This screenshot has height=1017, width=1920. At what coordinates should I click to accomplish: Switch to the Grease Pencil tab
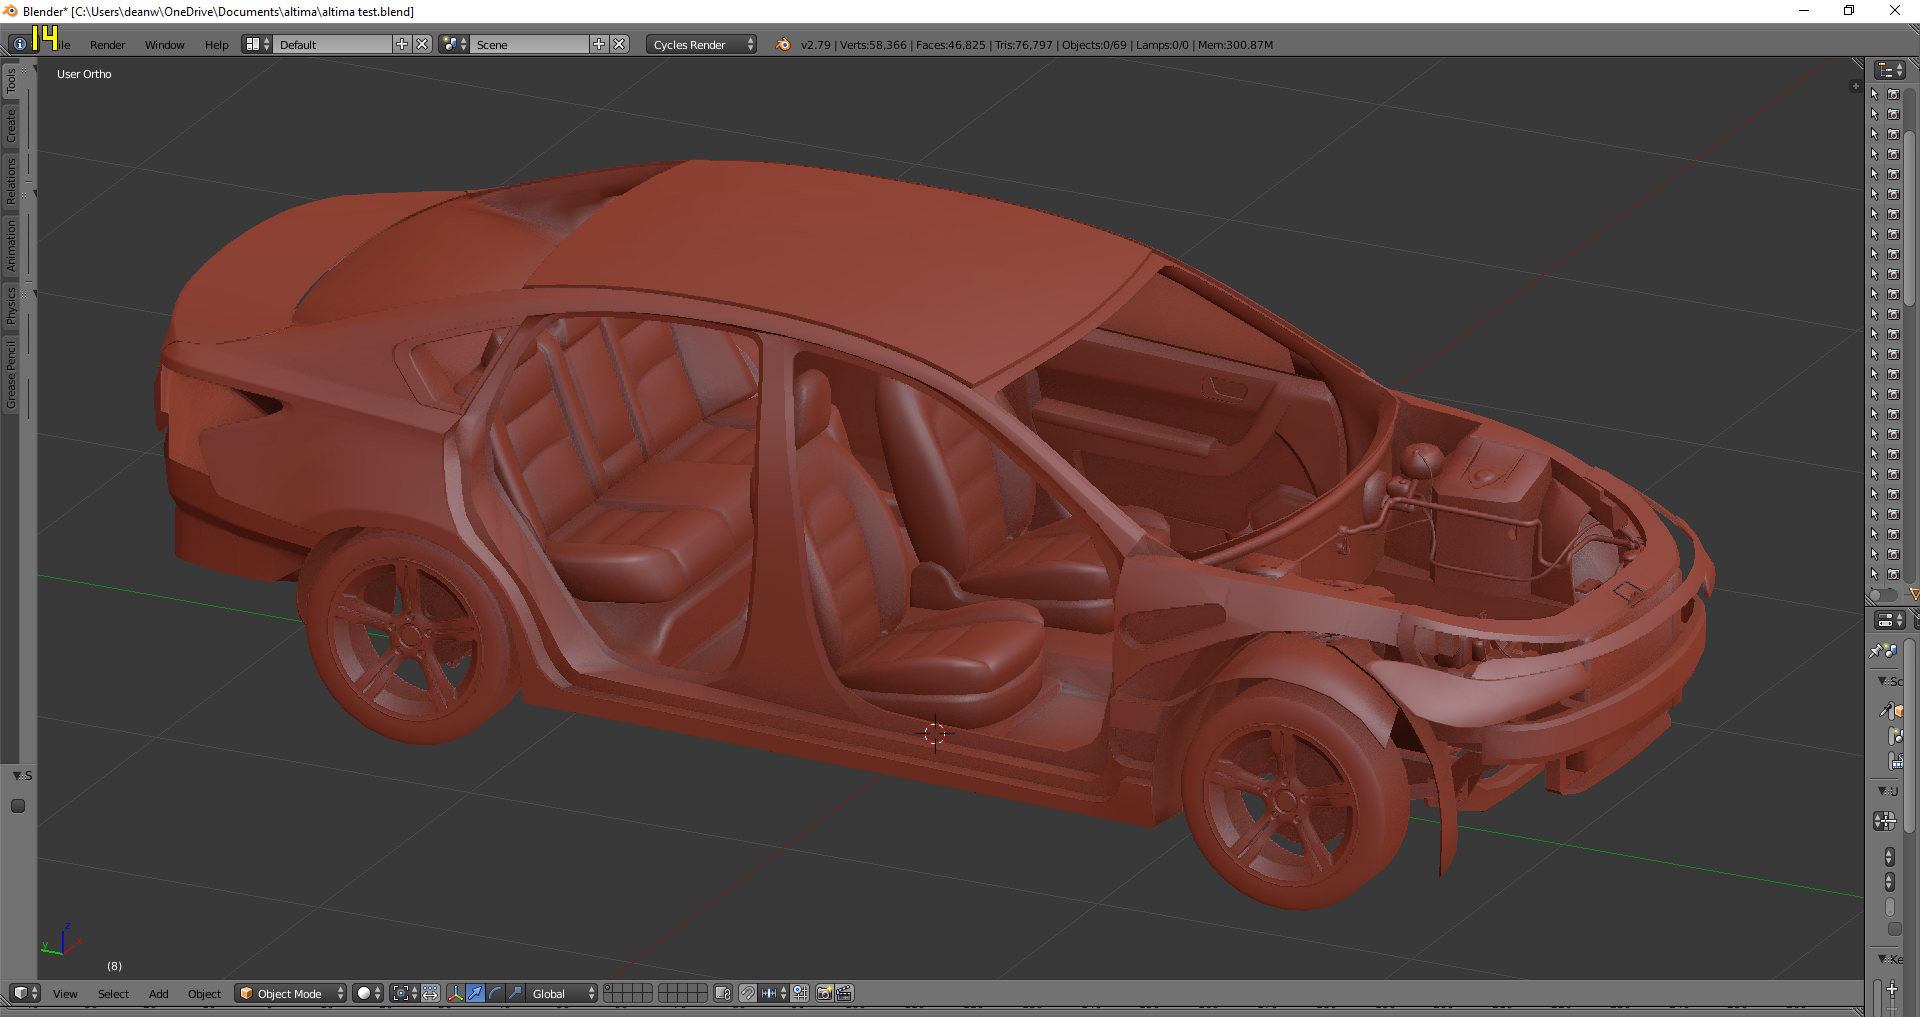coord(11,374)
